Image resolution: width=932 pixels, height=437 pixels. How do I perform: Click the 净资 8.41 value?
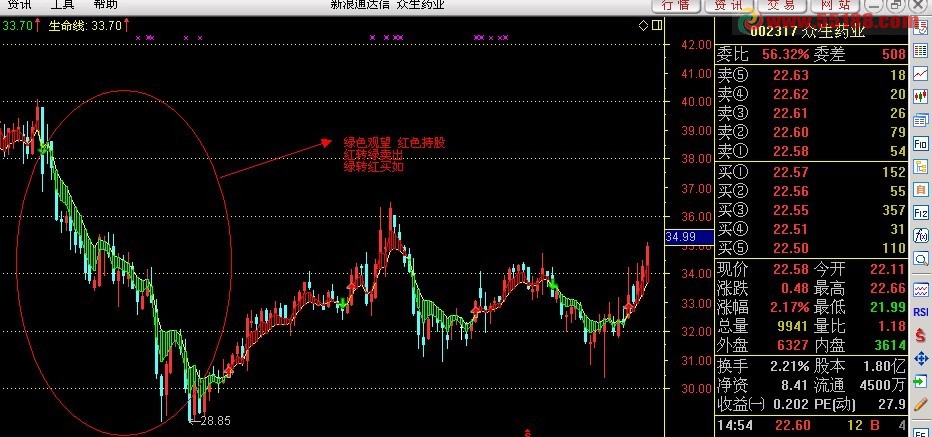tap(795, 385)
